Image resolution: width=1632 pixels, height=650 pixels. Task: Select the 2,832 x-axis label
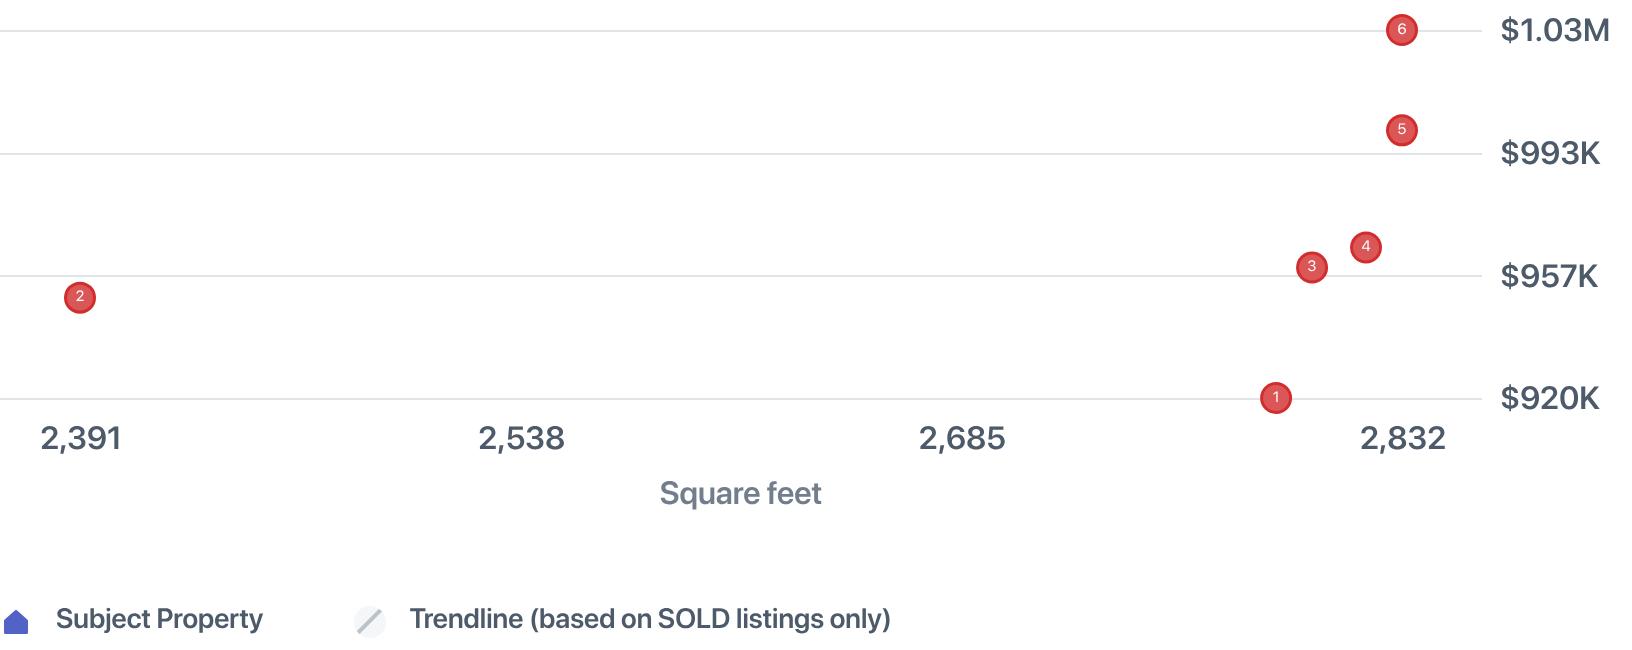[x=1402, y=438]
